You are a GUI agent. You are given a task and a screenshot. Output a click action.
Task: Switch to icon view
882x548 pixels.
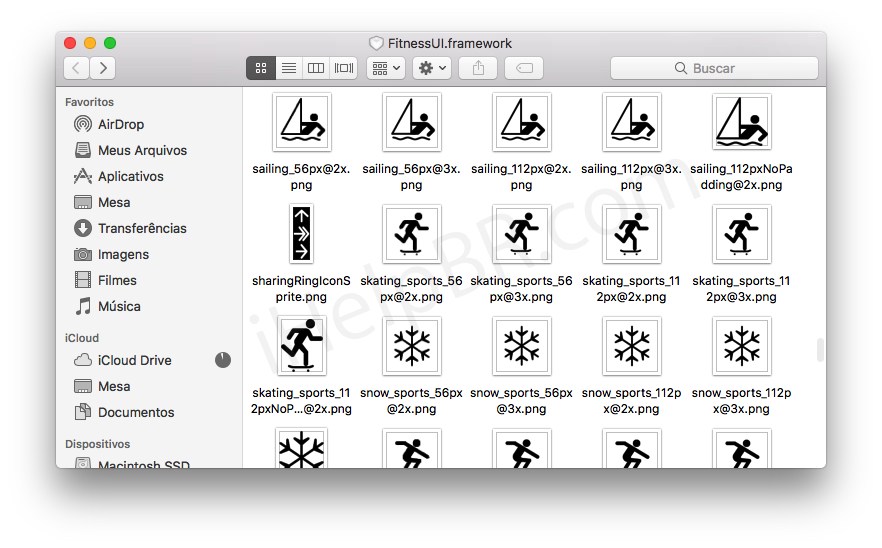(x=260, y=68)
